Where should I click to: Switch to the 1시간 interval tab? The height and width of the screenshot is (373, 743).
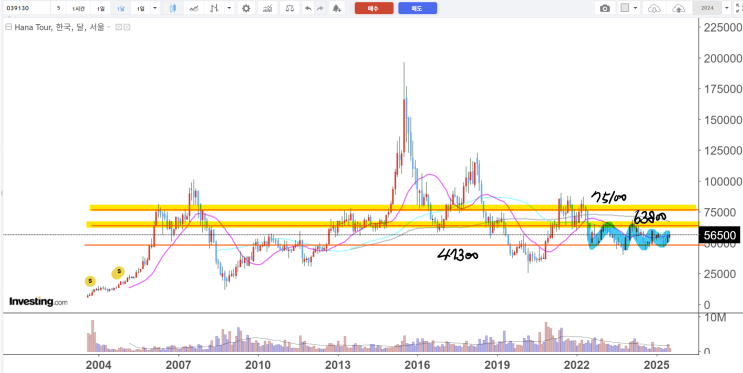point(79,9)
